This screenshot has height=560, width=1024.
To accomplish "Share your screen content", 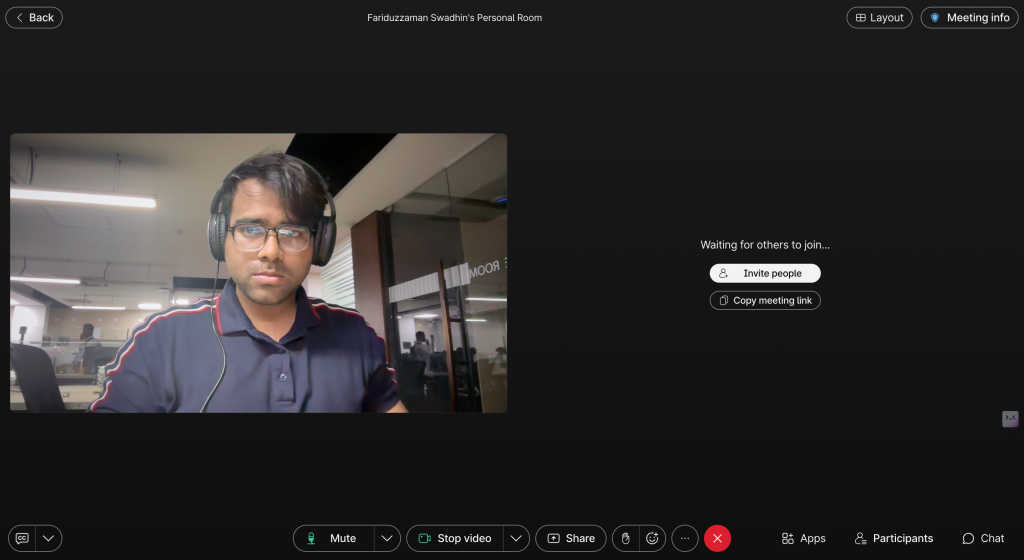I will (x=571, y=538).
